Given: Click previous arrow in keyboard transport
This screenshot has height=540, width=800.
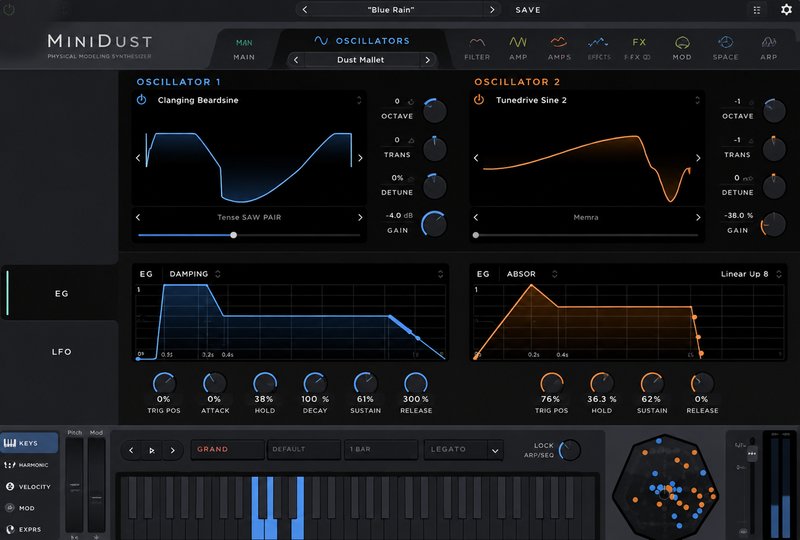Looking at the screenshot, I should click(x=131, y=450).
